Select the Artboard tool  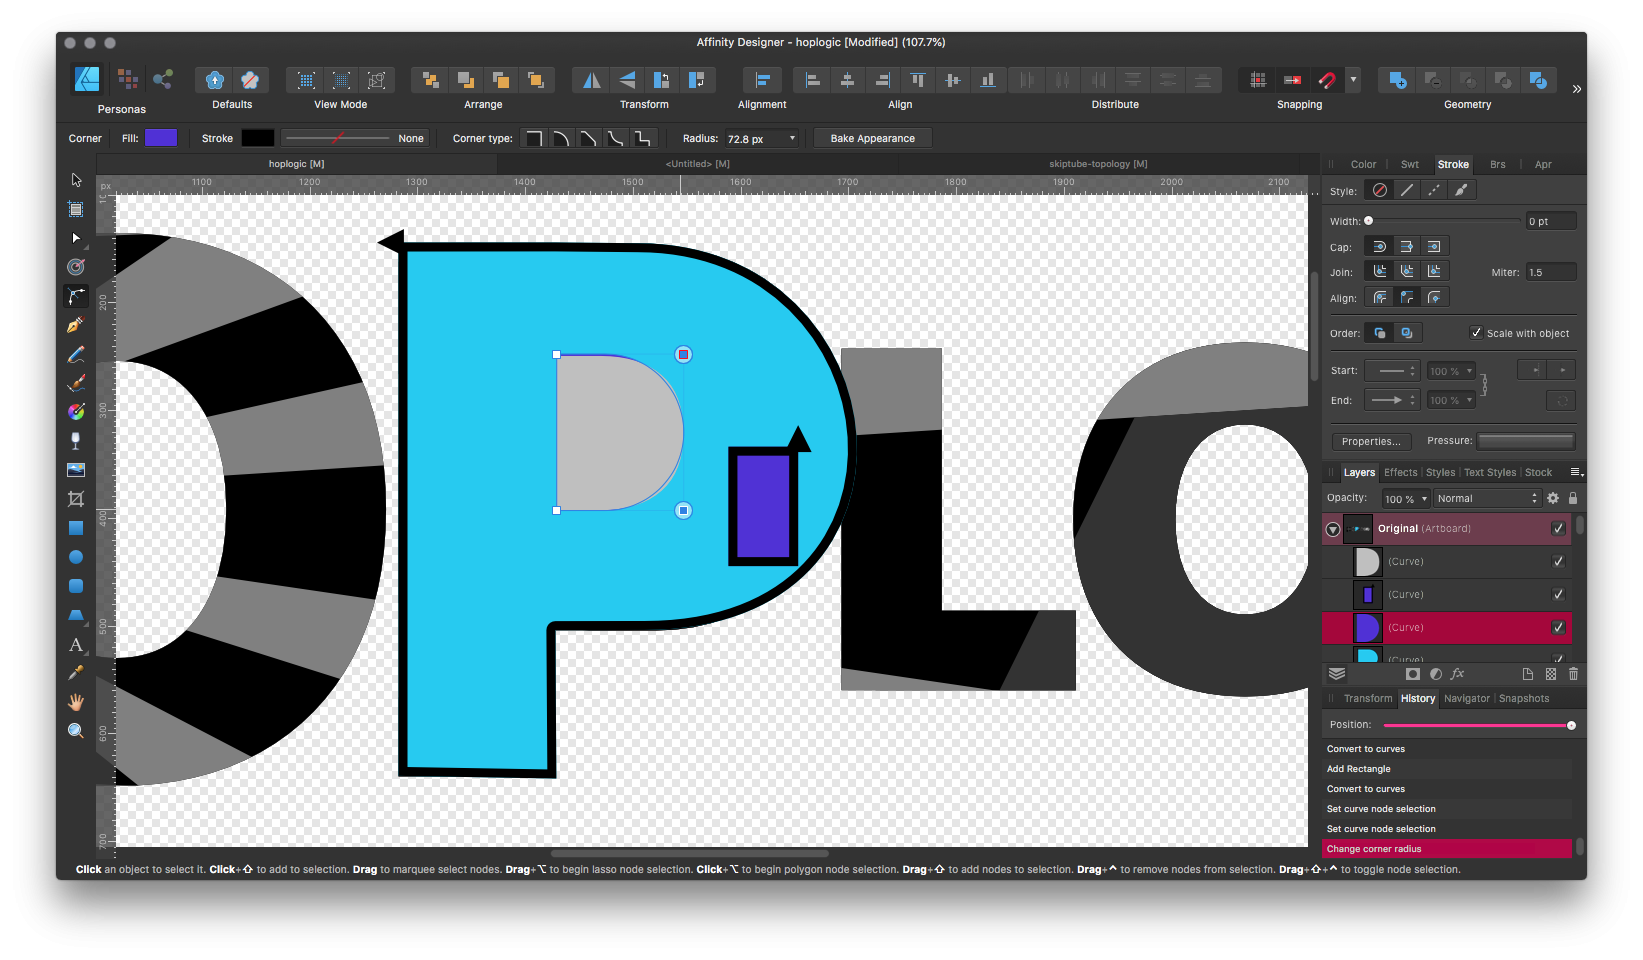coord(76,209)
